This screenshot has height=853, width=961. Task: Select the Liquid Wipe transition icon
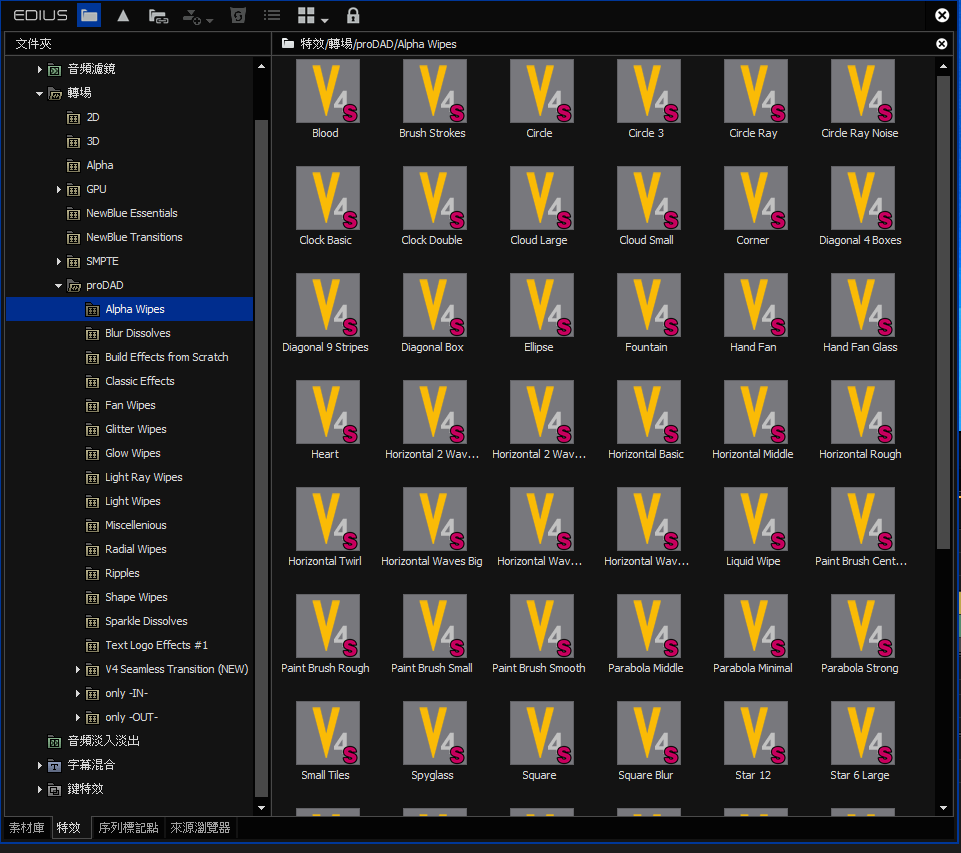[x=755, y=519]
